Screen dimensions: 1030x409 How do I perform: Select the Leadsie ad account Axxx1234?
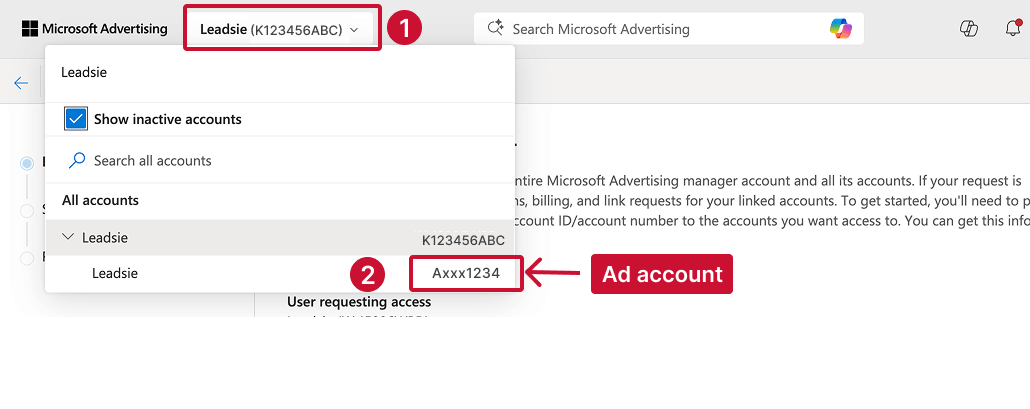(280, 273)
